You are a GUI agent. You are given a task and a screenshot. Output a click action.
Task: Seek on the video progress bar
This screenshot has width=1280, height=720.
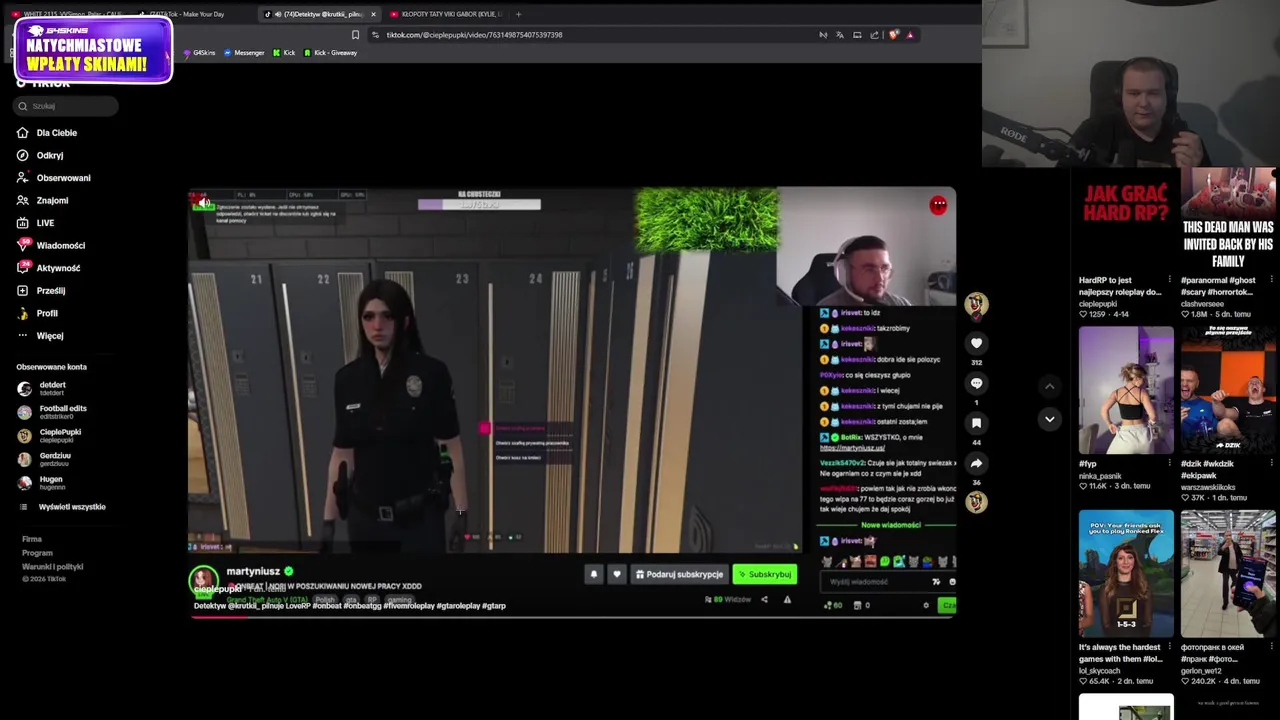(572, 616)
